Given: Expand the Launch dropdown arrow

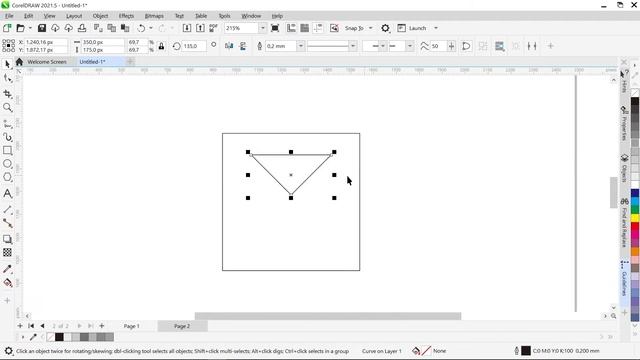Looking at the screenshot, I should click(x=436, y=28).
